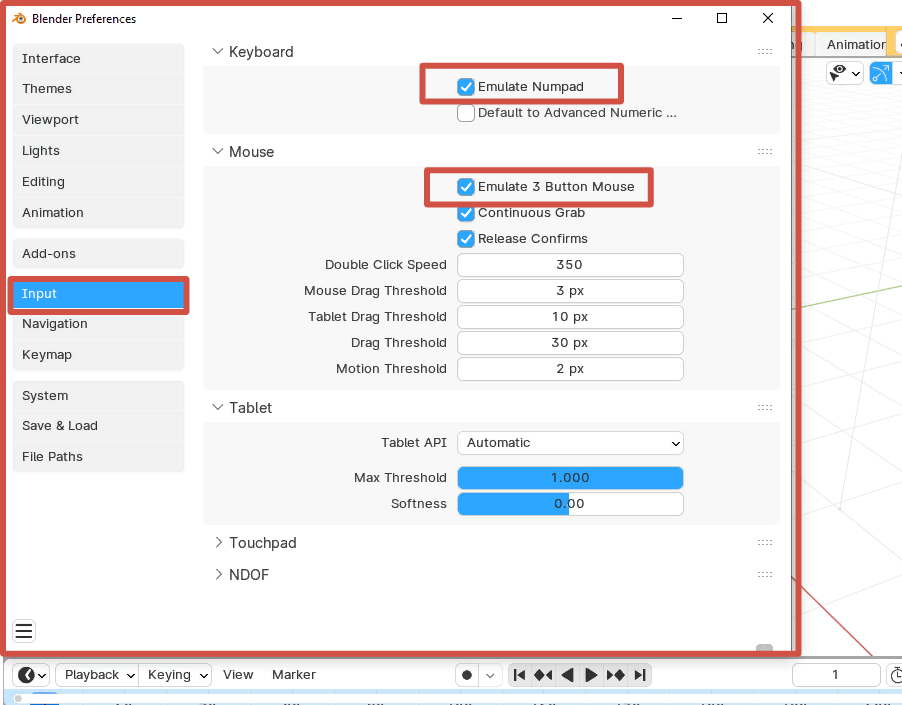The width and height of the screenshot is (902, 705).
Task: Jump to the timeline end frame
Action: point(640,675)
